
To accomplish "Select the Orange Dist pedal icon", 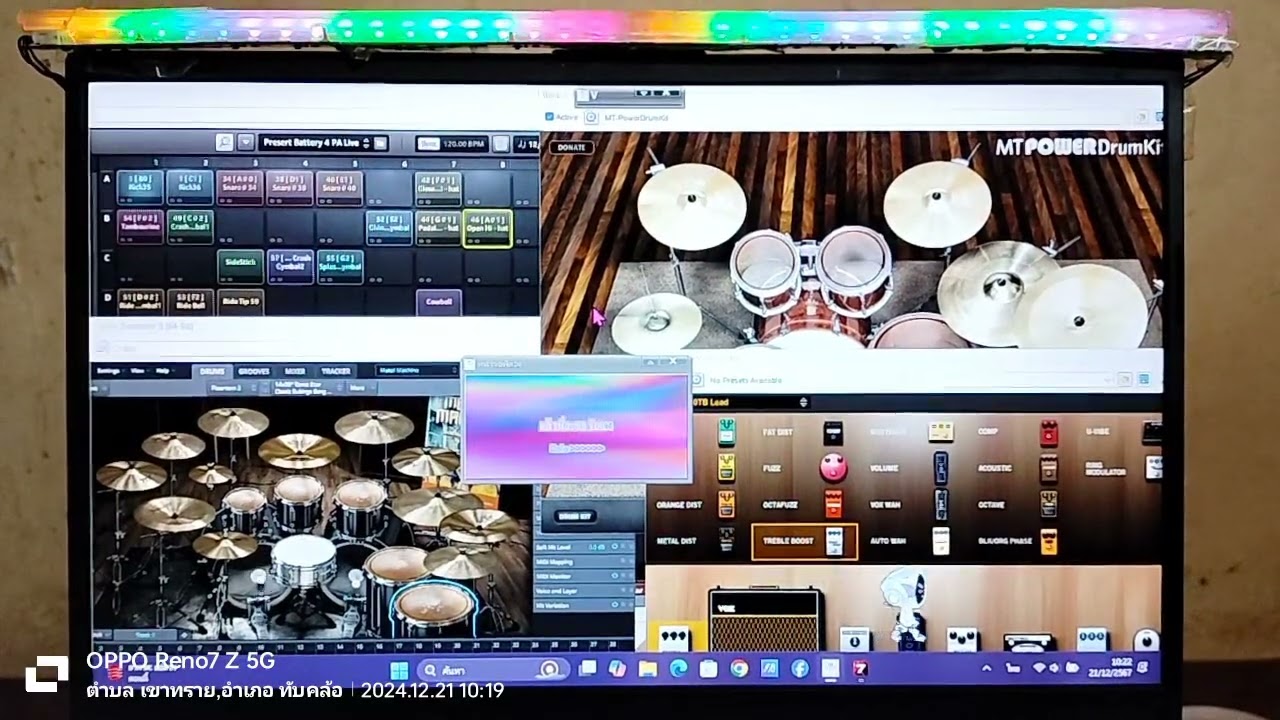I will pyautogui.click(x=727, y=505).
